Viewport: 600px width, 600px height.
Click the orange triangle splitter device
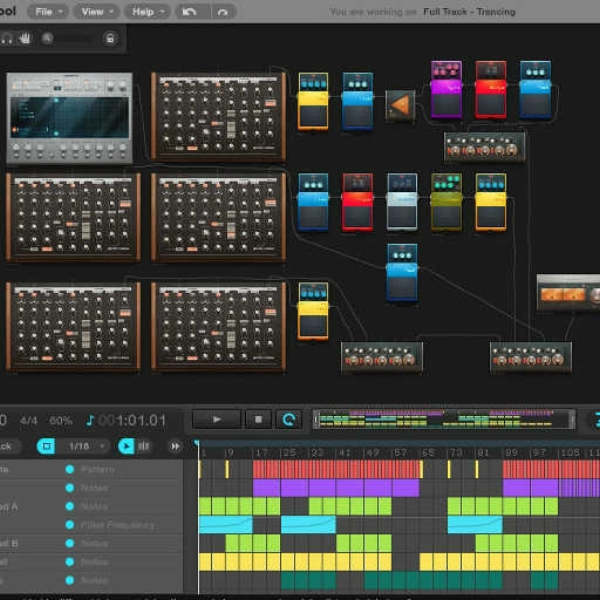(x=400, y=106)
